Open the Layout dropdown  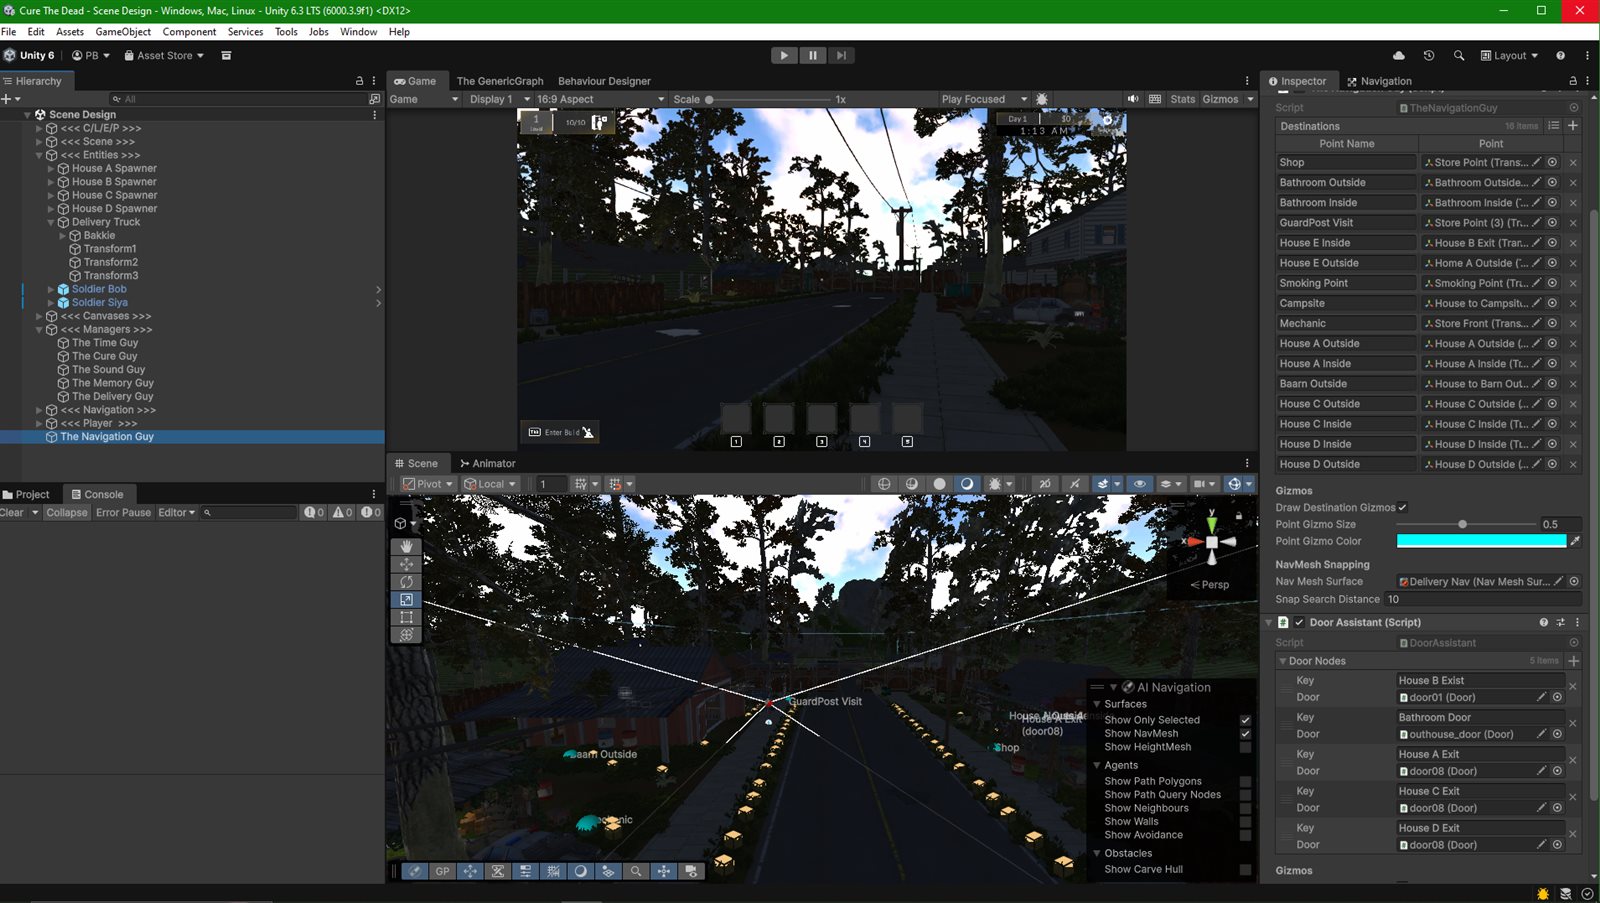pyautogui.click(x=1510, y=56)
